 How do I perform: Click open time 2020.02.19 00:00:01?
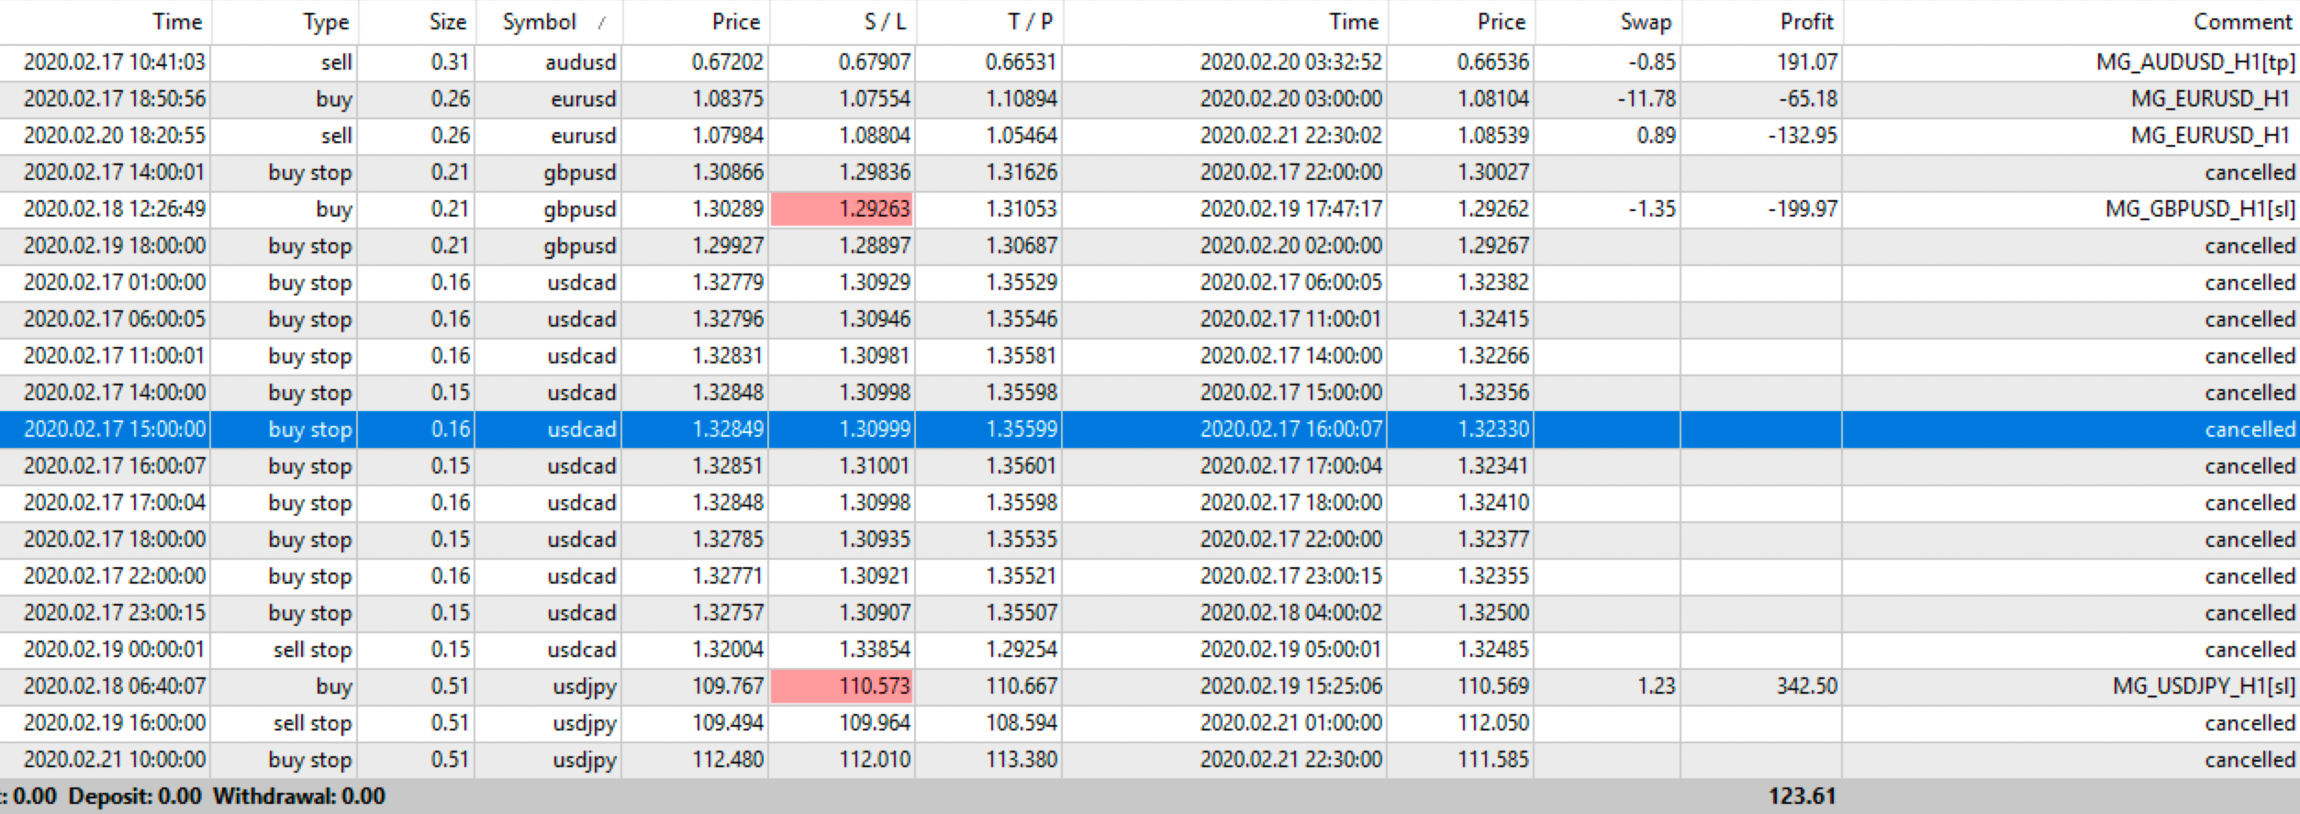tap(114, 650)
